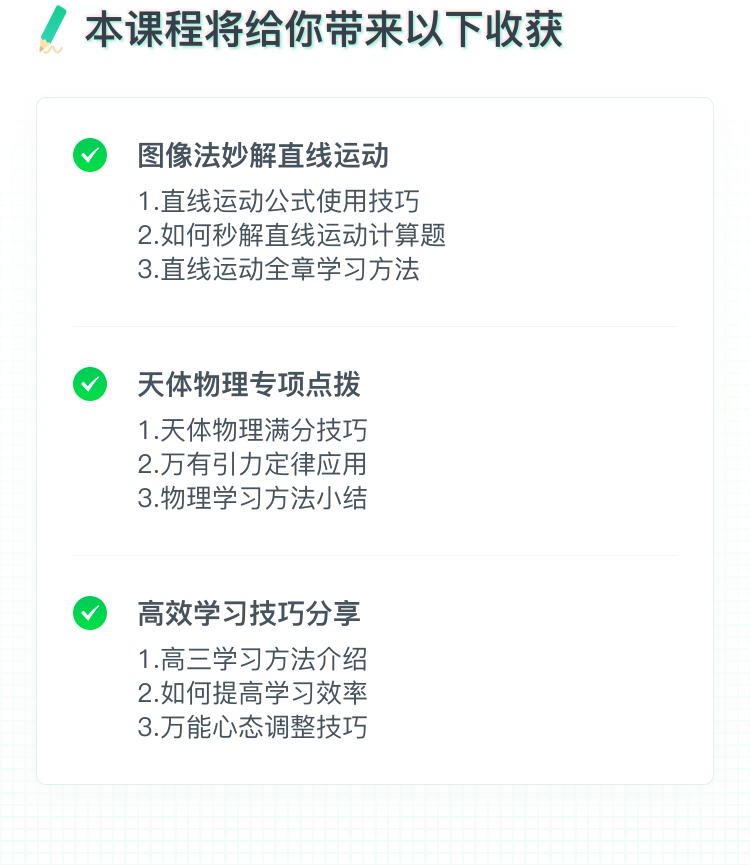Click checkmark icon next to 高效学习技巧分享
Screen dimensions: 750x865
click(90, 613)
